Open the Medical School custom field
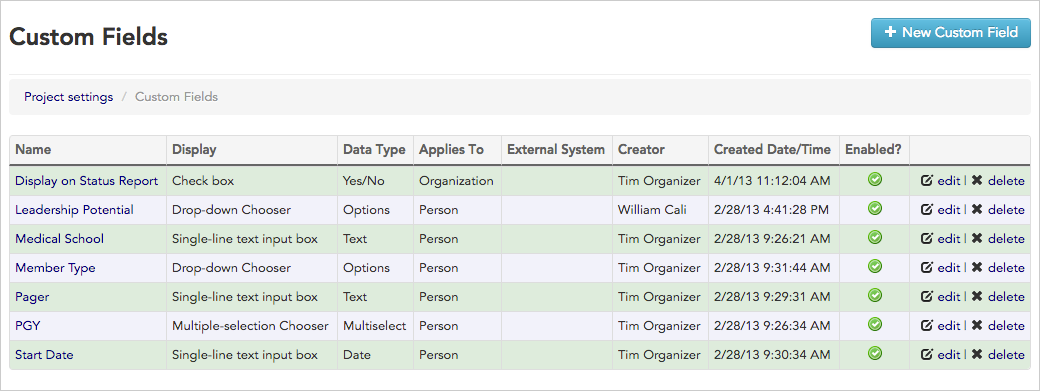1040x391 pixels. [x=59, y=239]
